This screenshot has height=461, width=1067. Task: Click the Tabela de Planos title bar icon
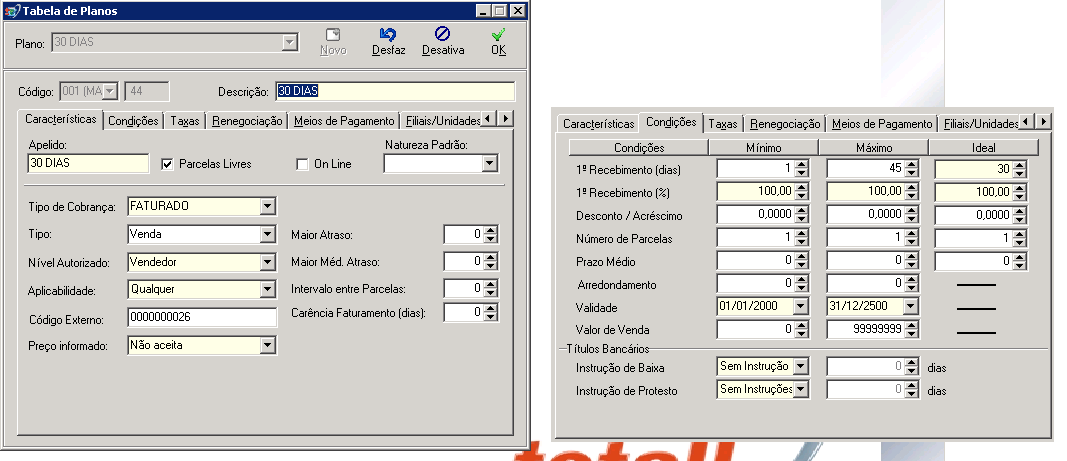pos(12,11)
